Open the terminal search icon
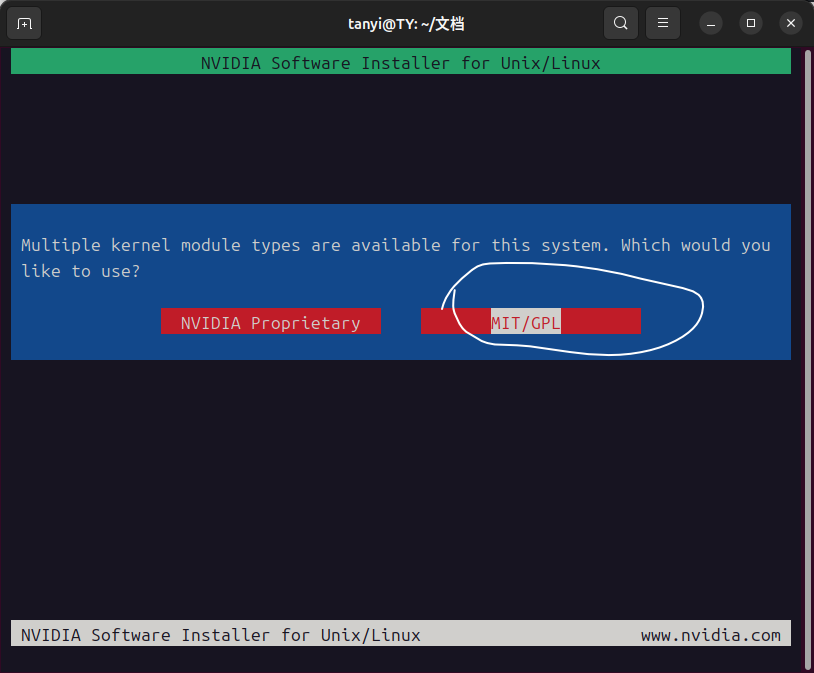This screenshot has width=814, height=673. (x=620, y=23)
